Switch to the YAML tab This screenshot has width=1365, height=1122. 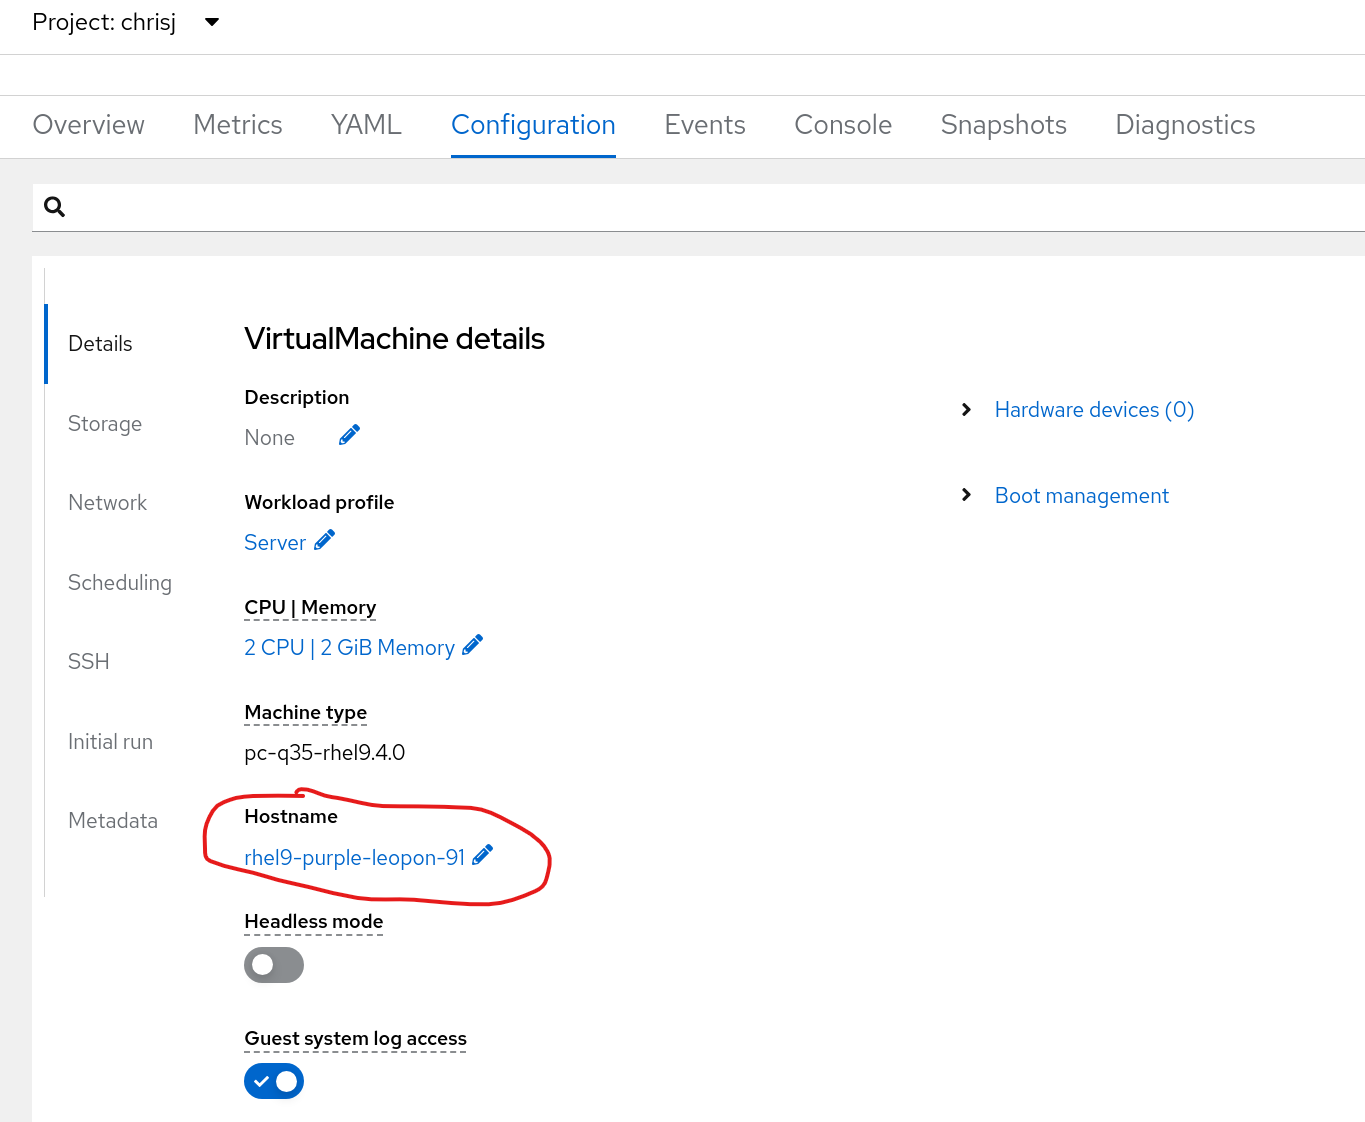click(366, 125)
